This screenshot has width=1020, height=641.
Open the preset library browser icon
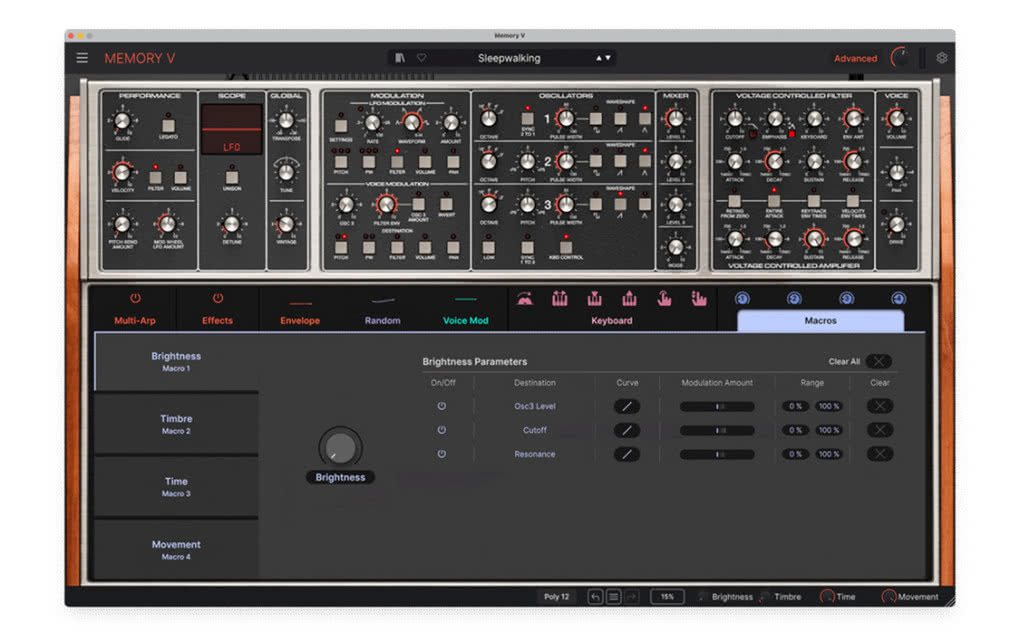click(400, 58)
